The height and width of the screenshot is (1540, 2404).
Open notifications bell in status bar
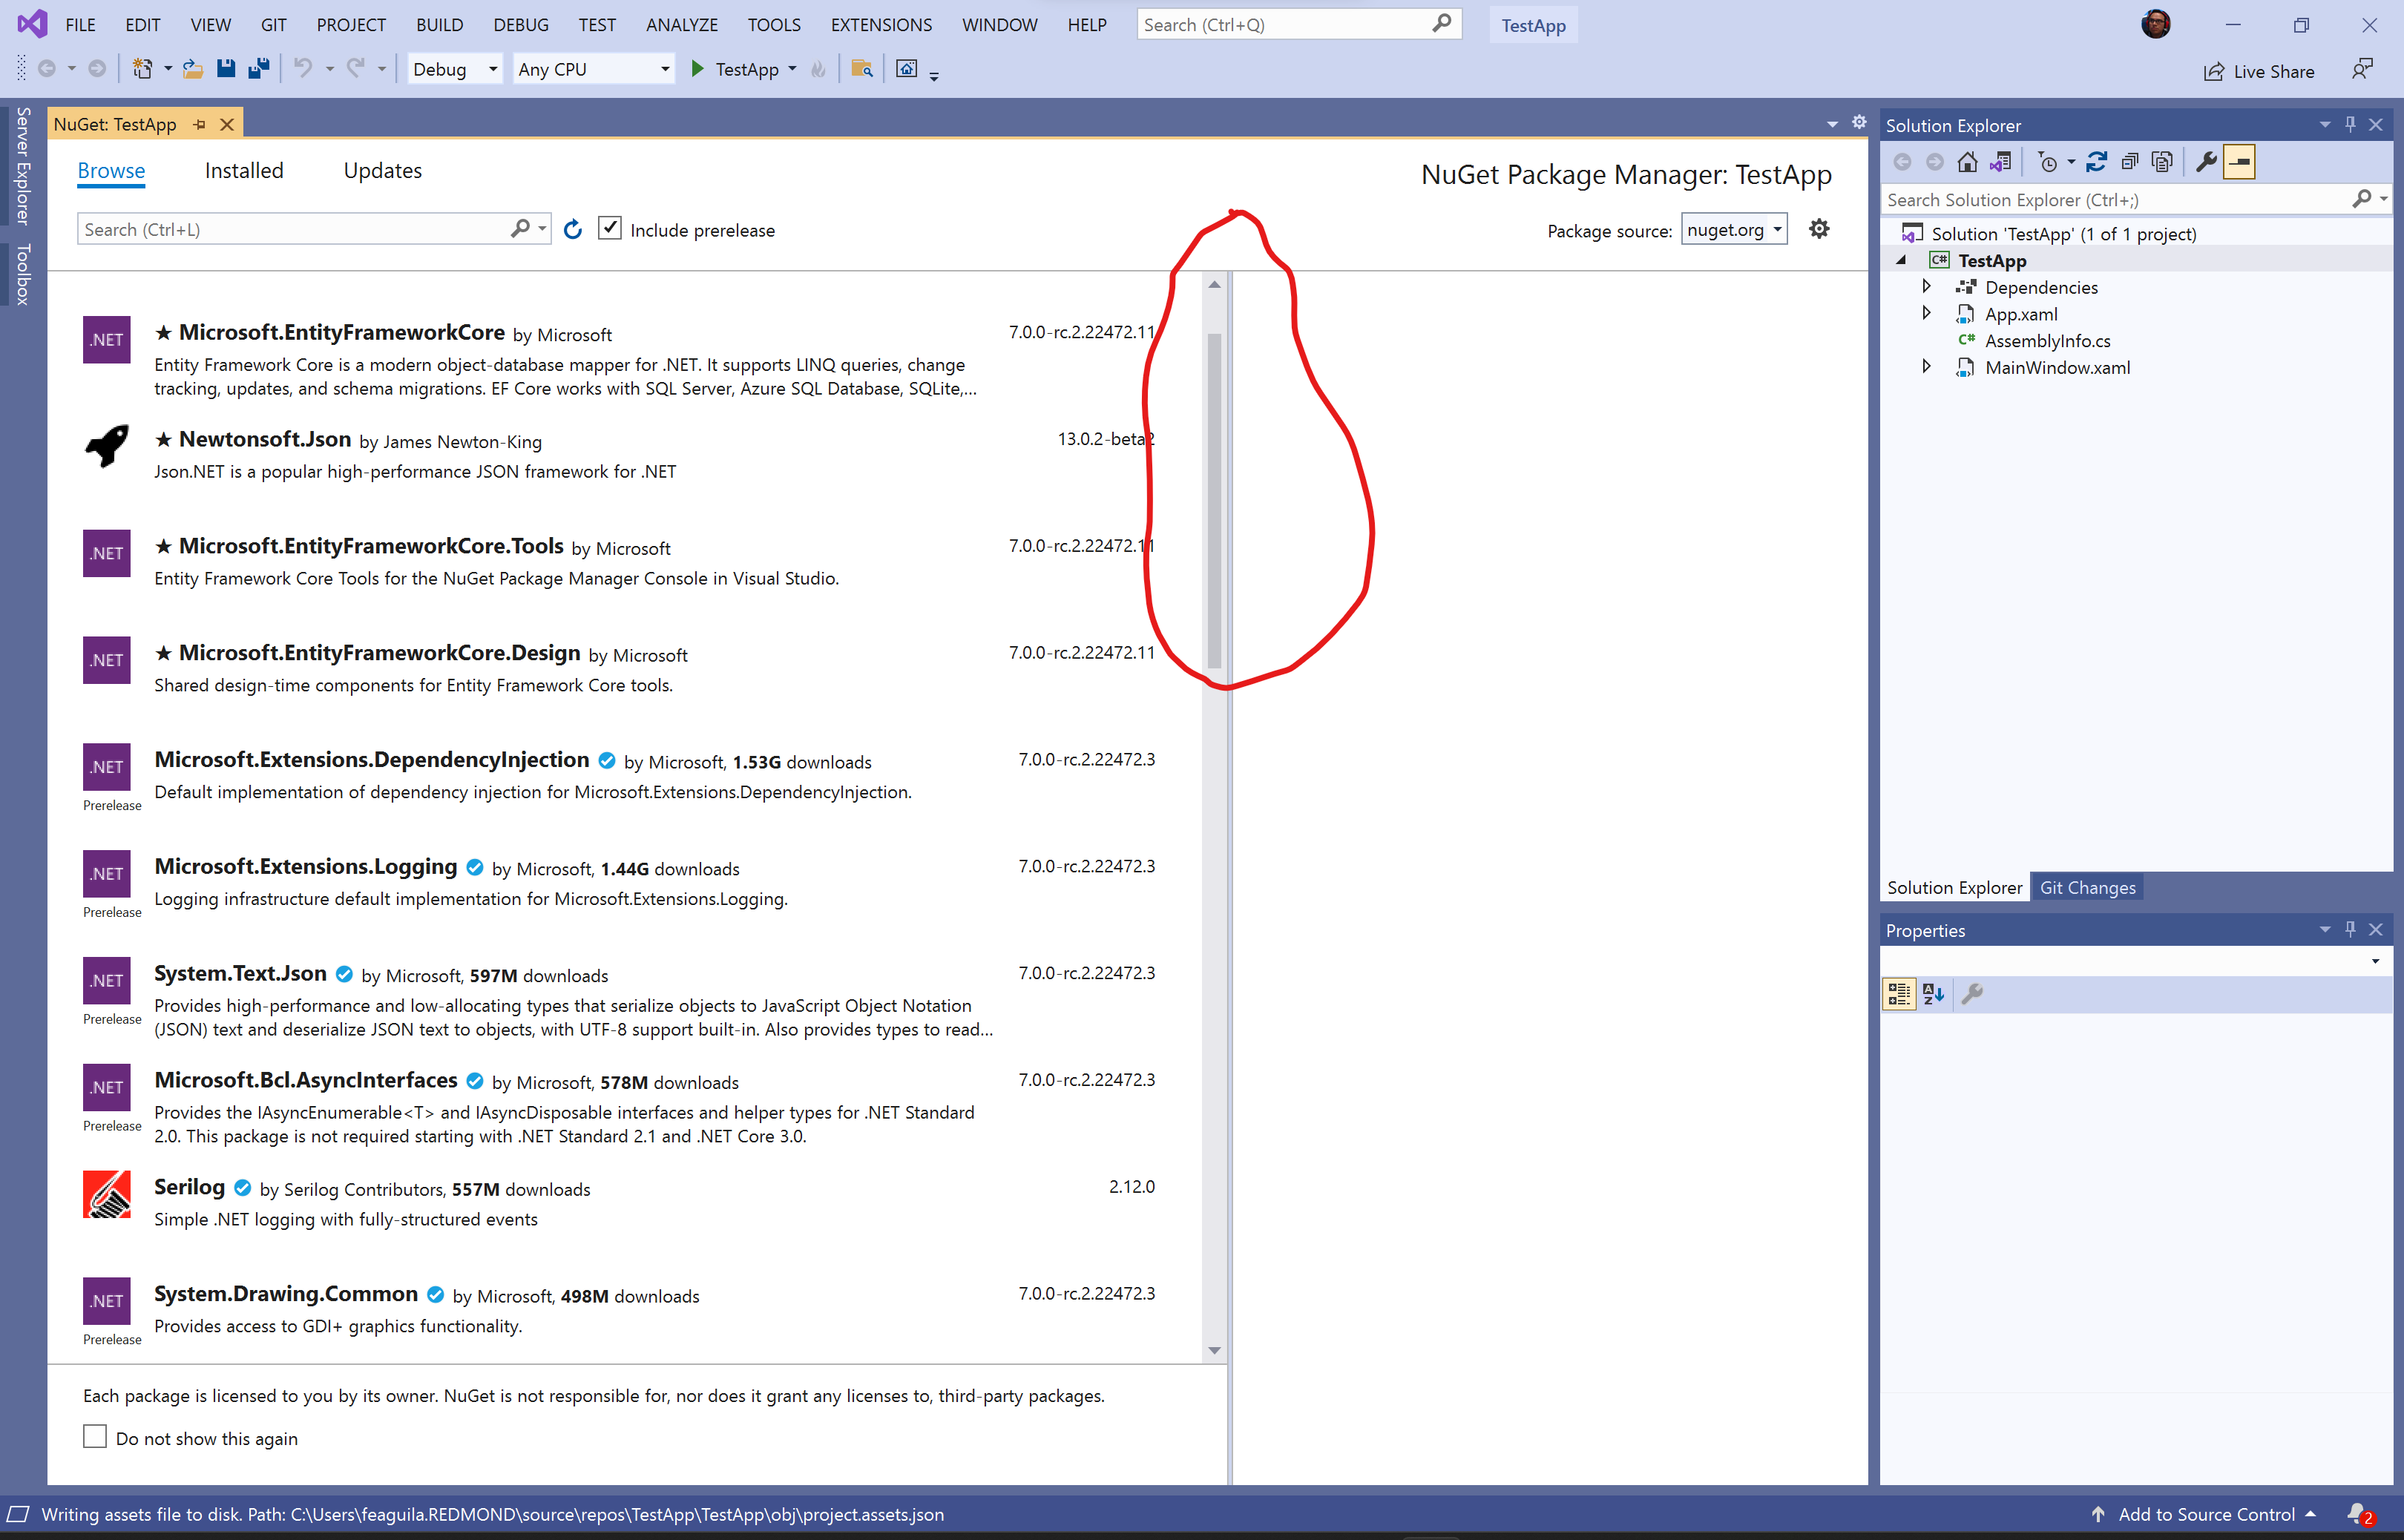coord(2359,1514)
